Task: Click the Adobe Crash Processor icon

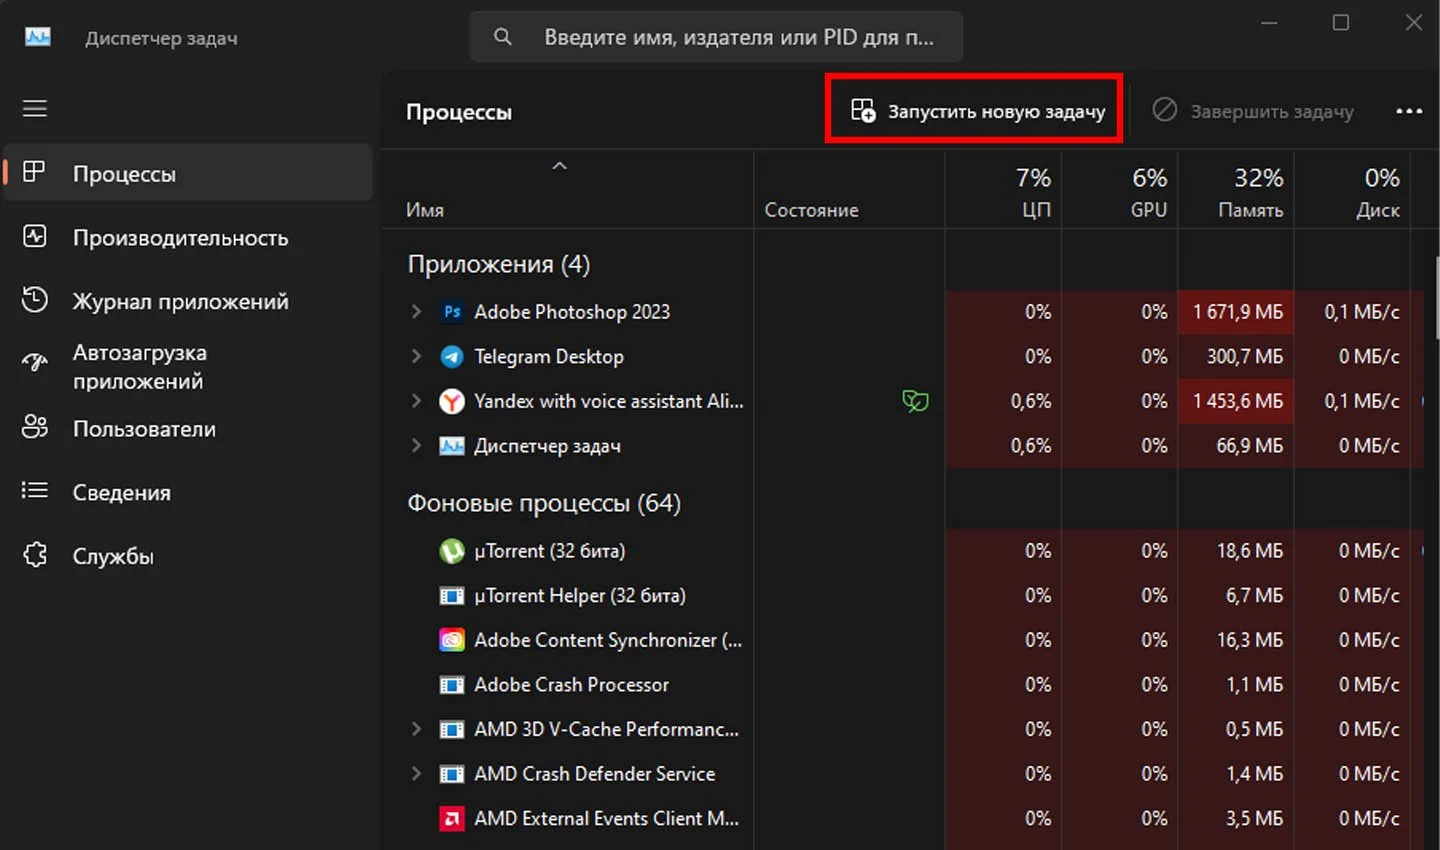Action: click(452, 685)
